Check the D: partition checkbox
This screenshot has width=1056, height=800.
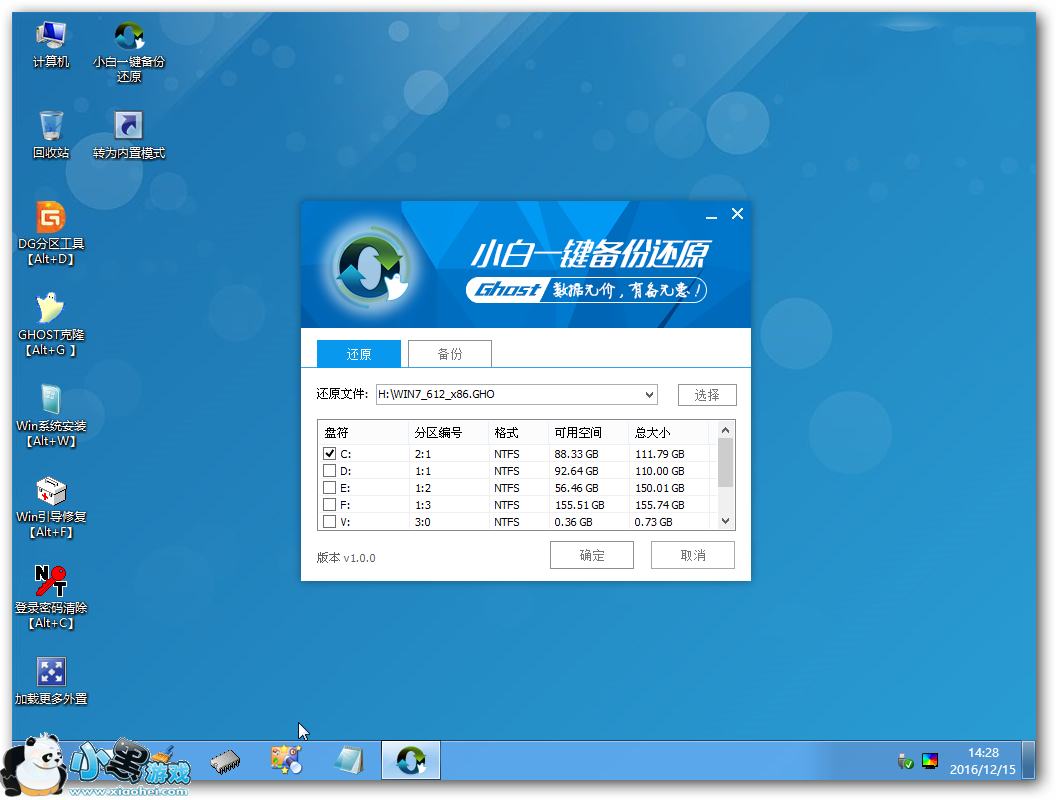click(x=330, y=470)
